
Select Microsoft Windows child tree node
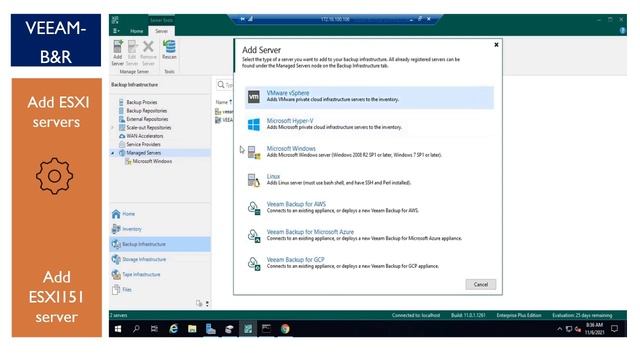point(152,161)
